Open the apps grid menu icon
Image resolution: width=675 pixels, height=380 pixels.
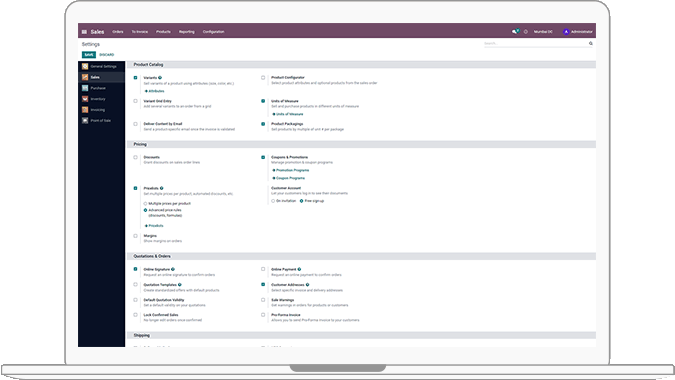coord(84,32)
